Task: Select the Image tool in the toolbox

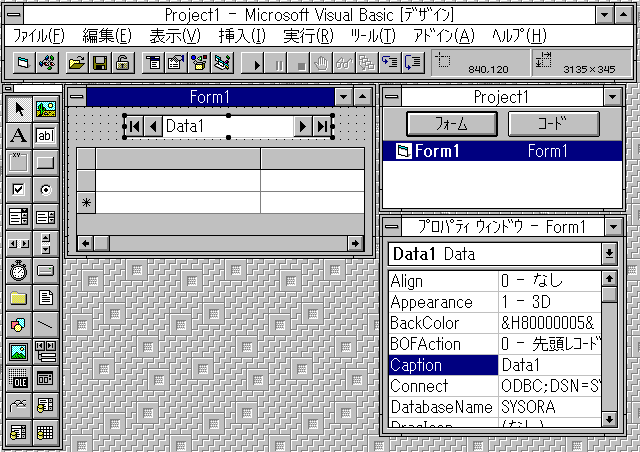Action: tap(19, 352)
